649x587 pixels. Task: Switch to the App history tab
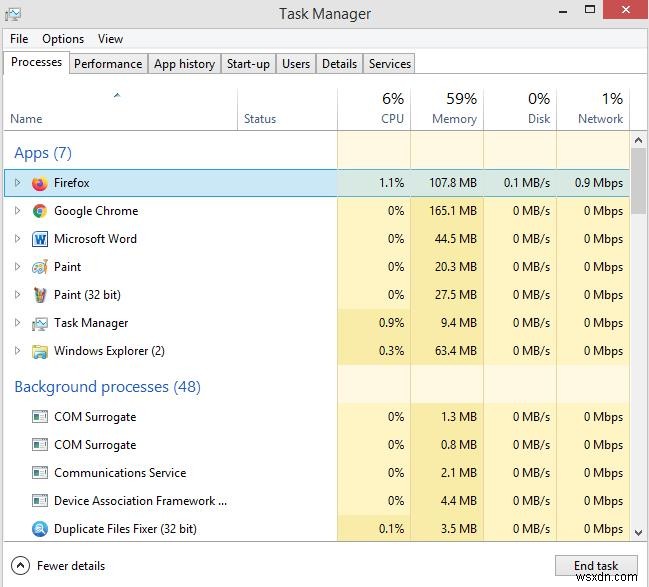point(184,64)
